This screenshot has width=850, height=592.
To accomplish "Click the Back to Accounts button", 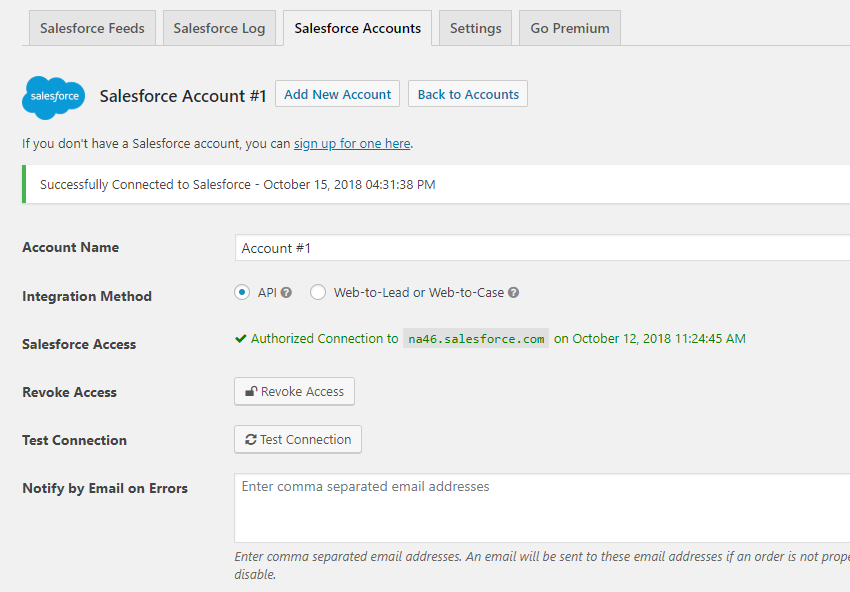I will coord(468,94).
